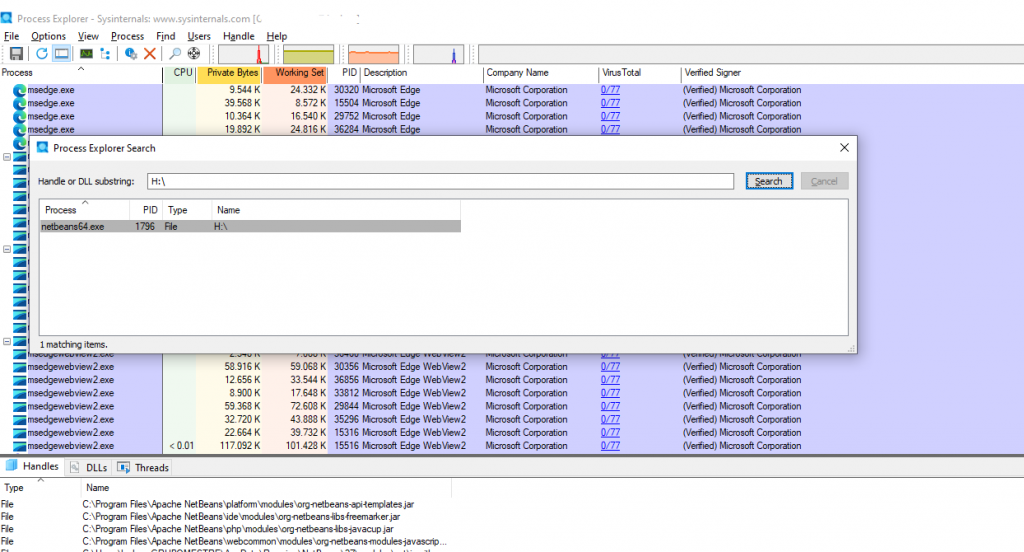1024x552 pixels.
Task: Close the Process Explorer Search dialog
Action: [x=844, y=148]
